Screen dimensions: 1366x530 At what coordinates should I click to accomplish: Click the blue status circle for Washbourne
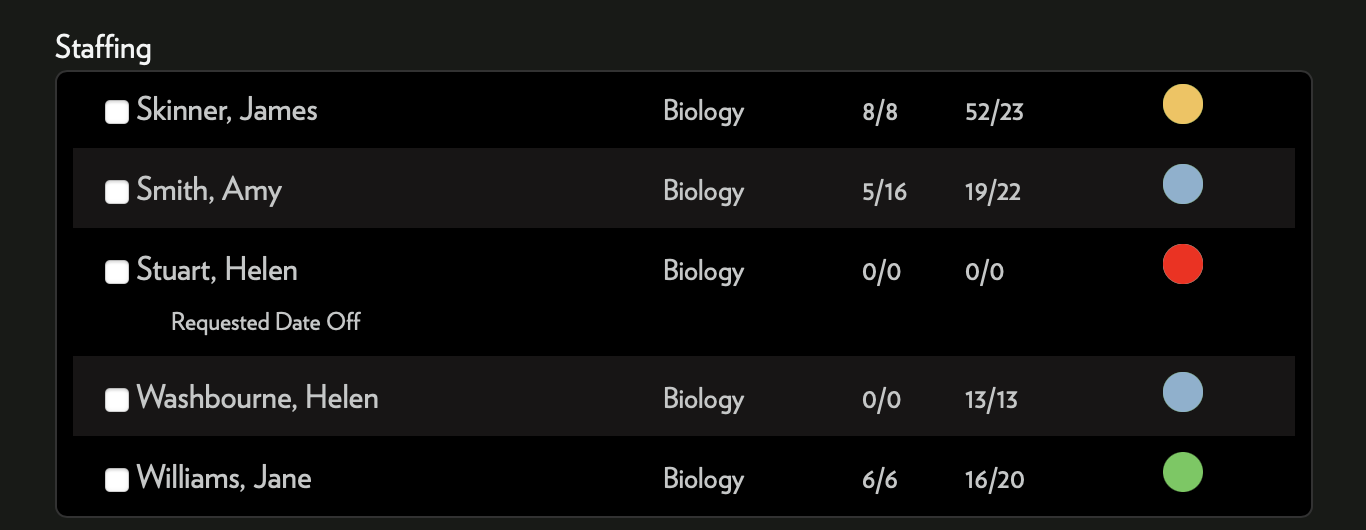(x=1183, y=393)
